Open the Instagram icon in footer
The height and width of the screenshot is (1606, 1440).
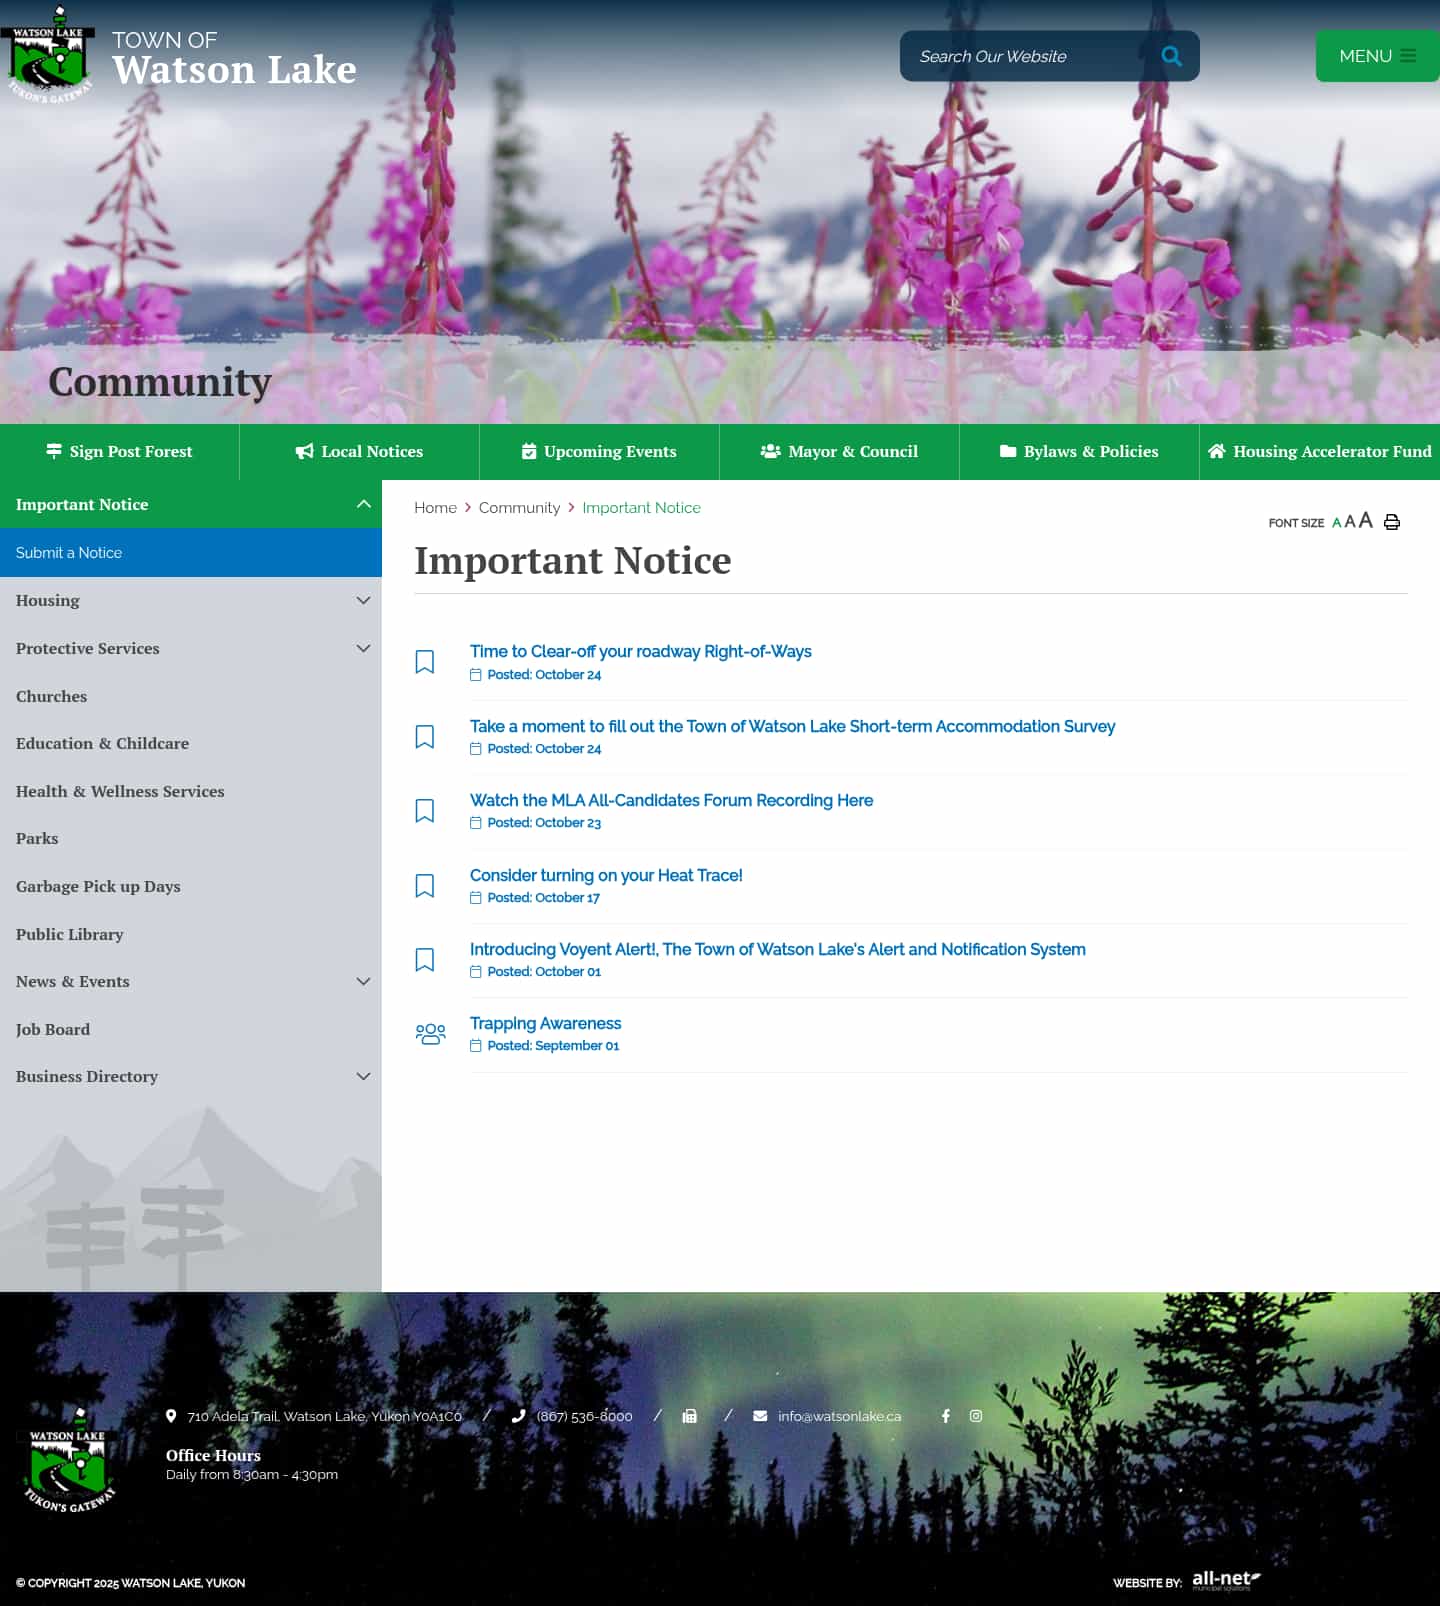click(x=976, y=1416)
